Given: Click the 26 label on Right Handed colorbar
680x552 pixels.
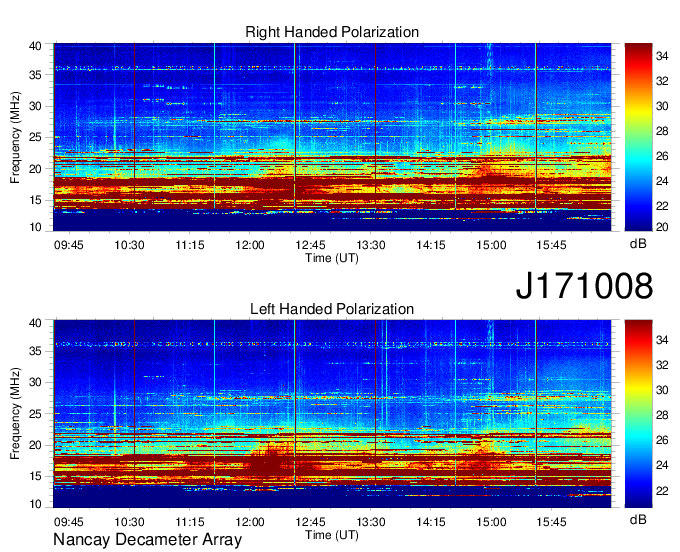Looking at the screenshot, I should [662, 156].
